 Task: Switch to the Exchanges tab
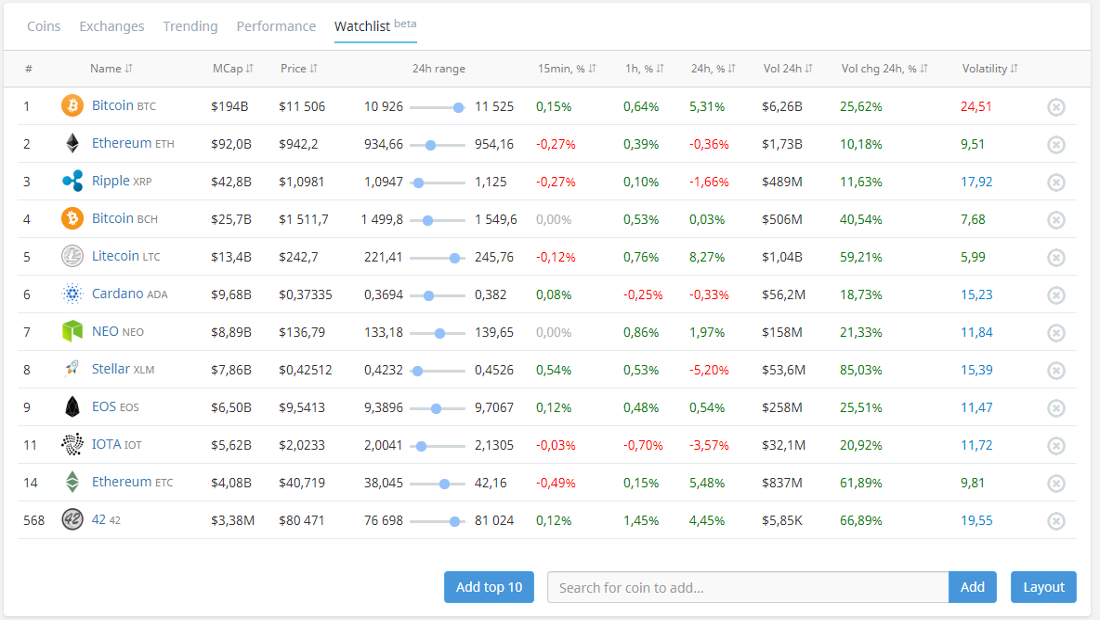pyautogui.click(x=112, y=26)
